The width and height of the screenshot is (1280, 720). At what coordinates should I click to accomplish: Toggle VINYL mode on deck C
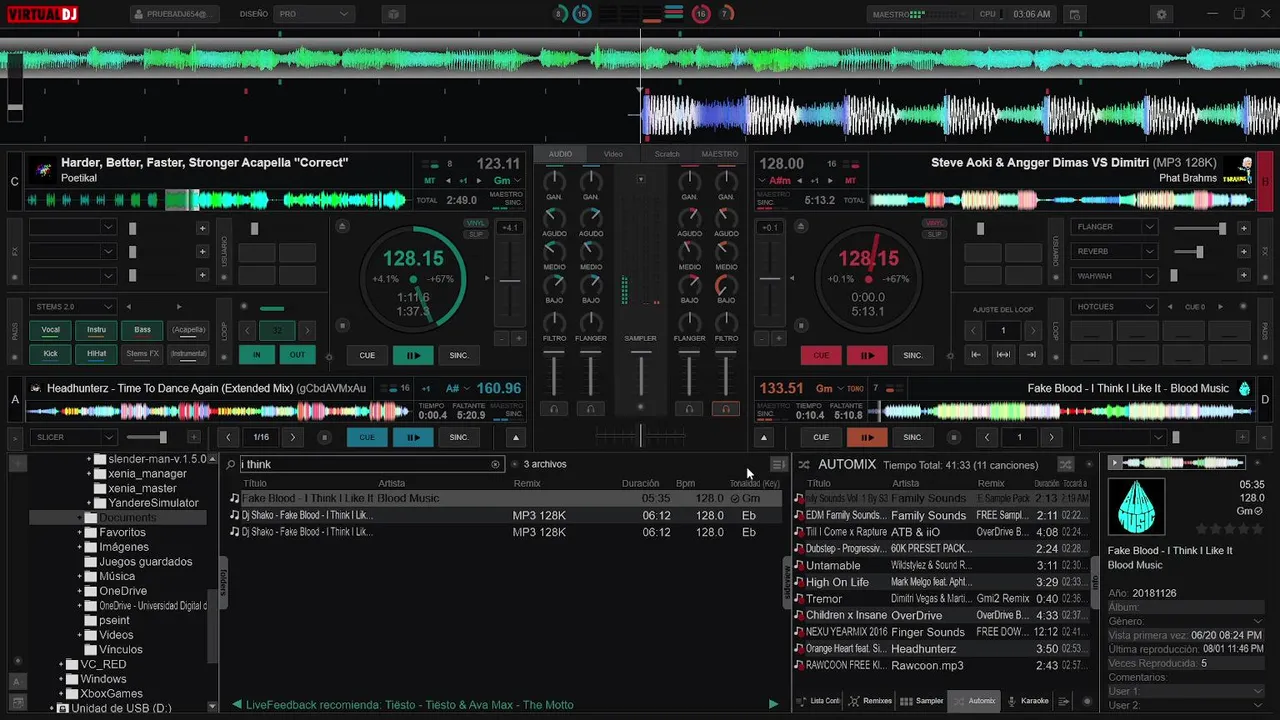[x=476, y=224]
